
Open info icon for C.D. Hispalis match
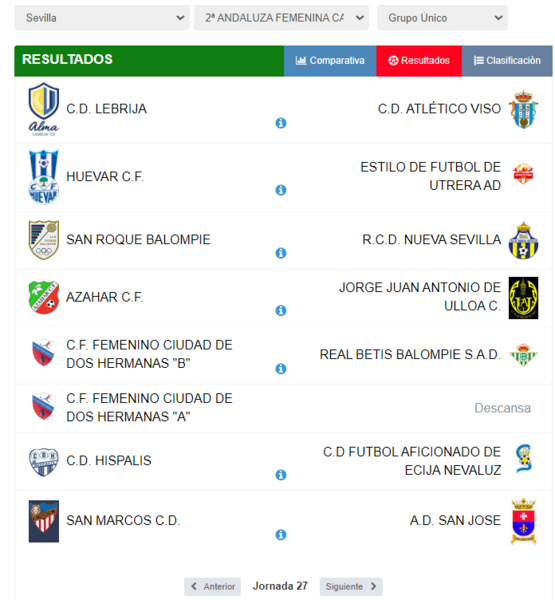[281, 475]
